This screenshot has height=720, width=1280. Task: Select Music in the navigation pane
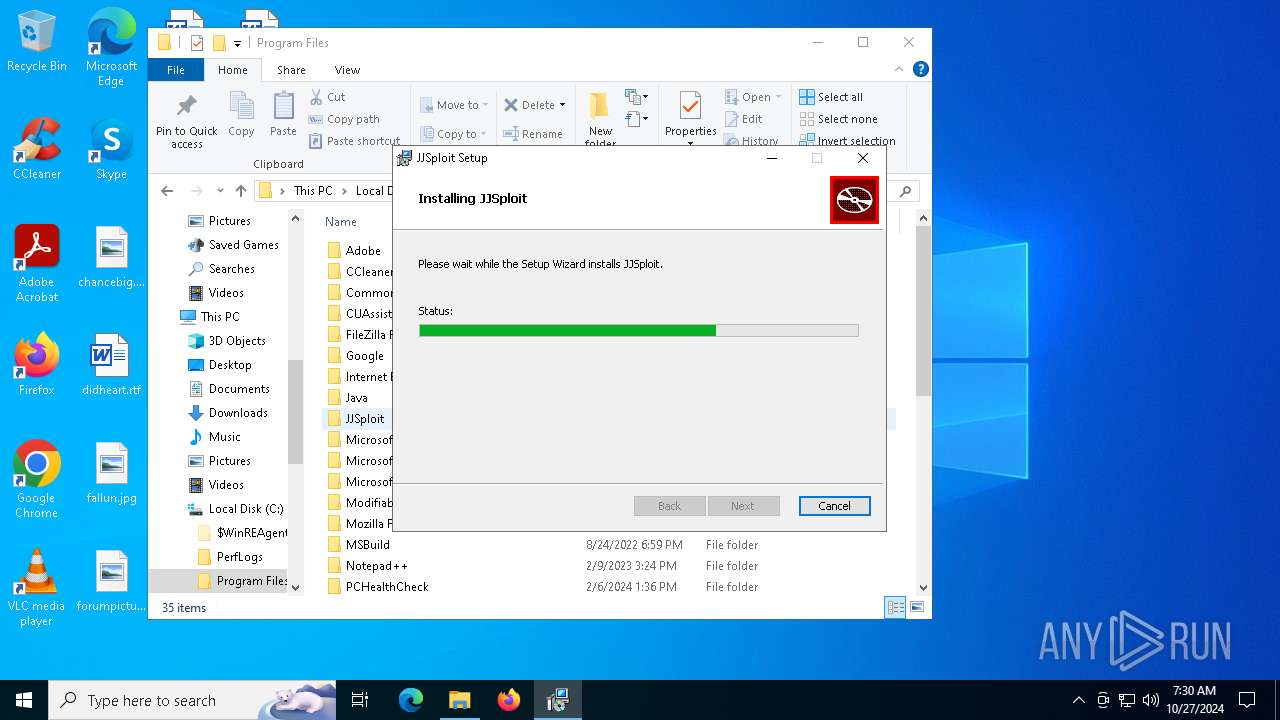[224, 437]
